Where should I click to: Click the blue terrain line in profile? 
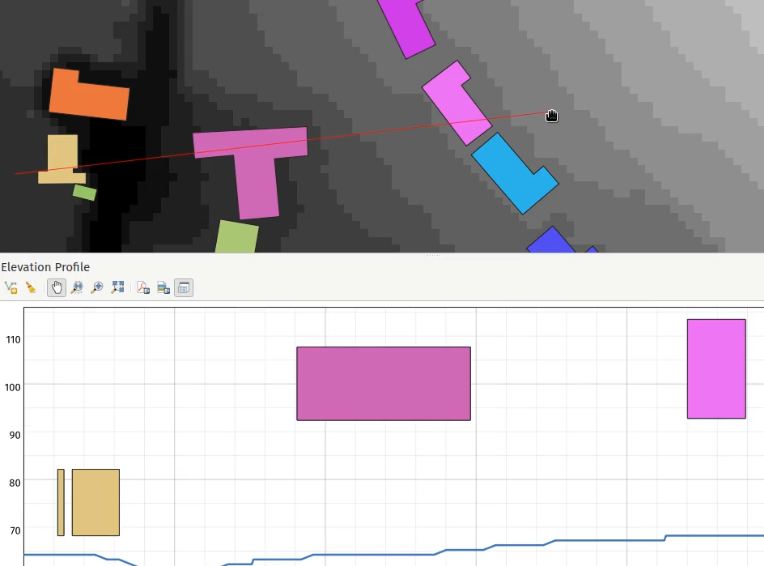click(560, 541)
